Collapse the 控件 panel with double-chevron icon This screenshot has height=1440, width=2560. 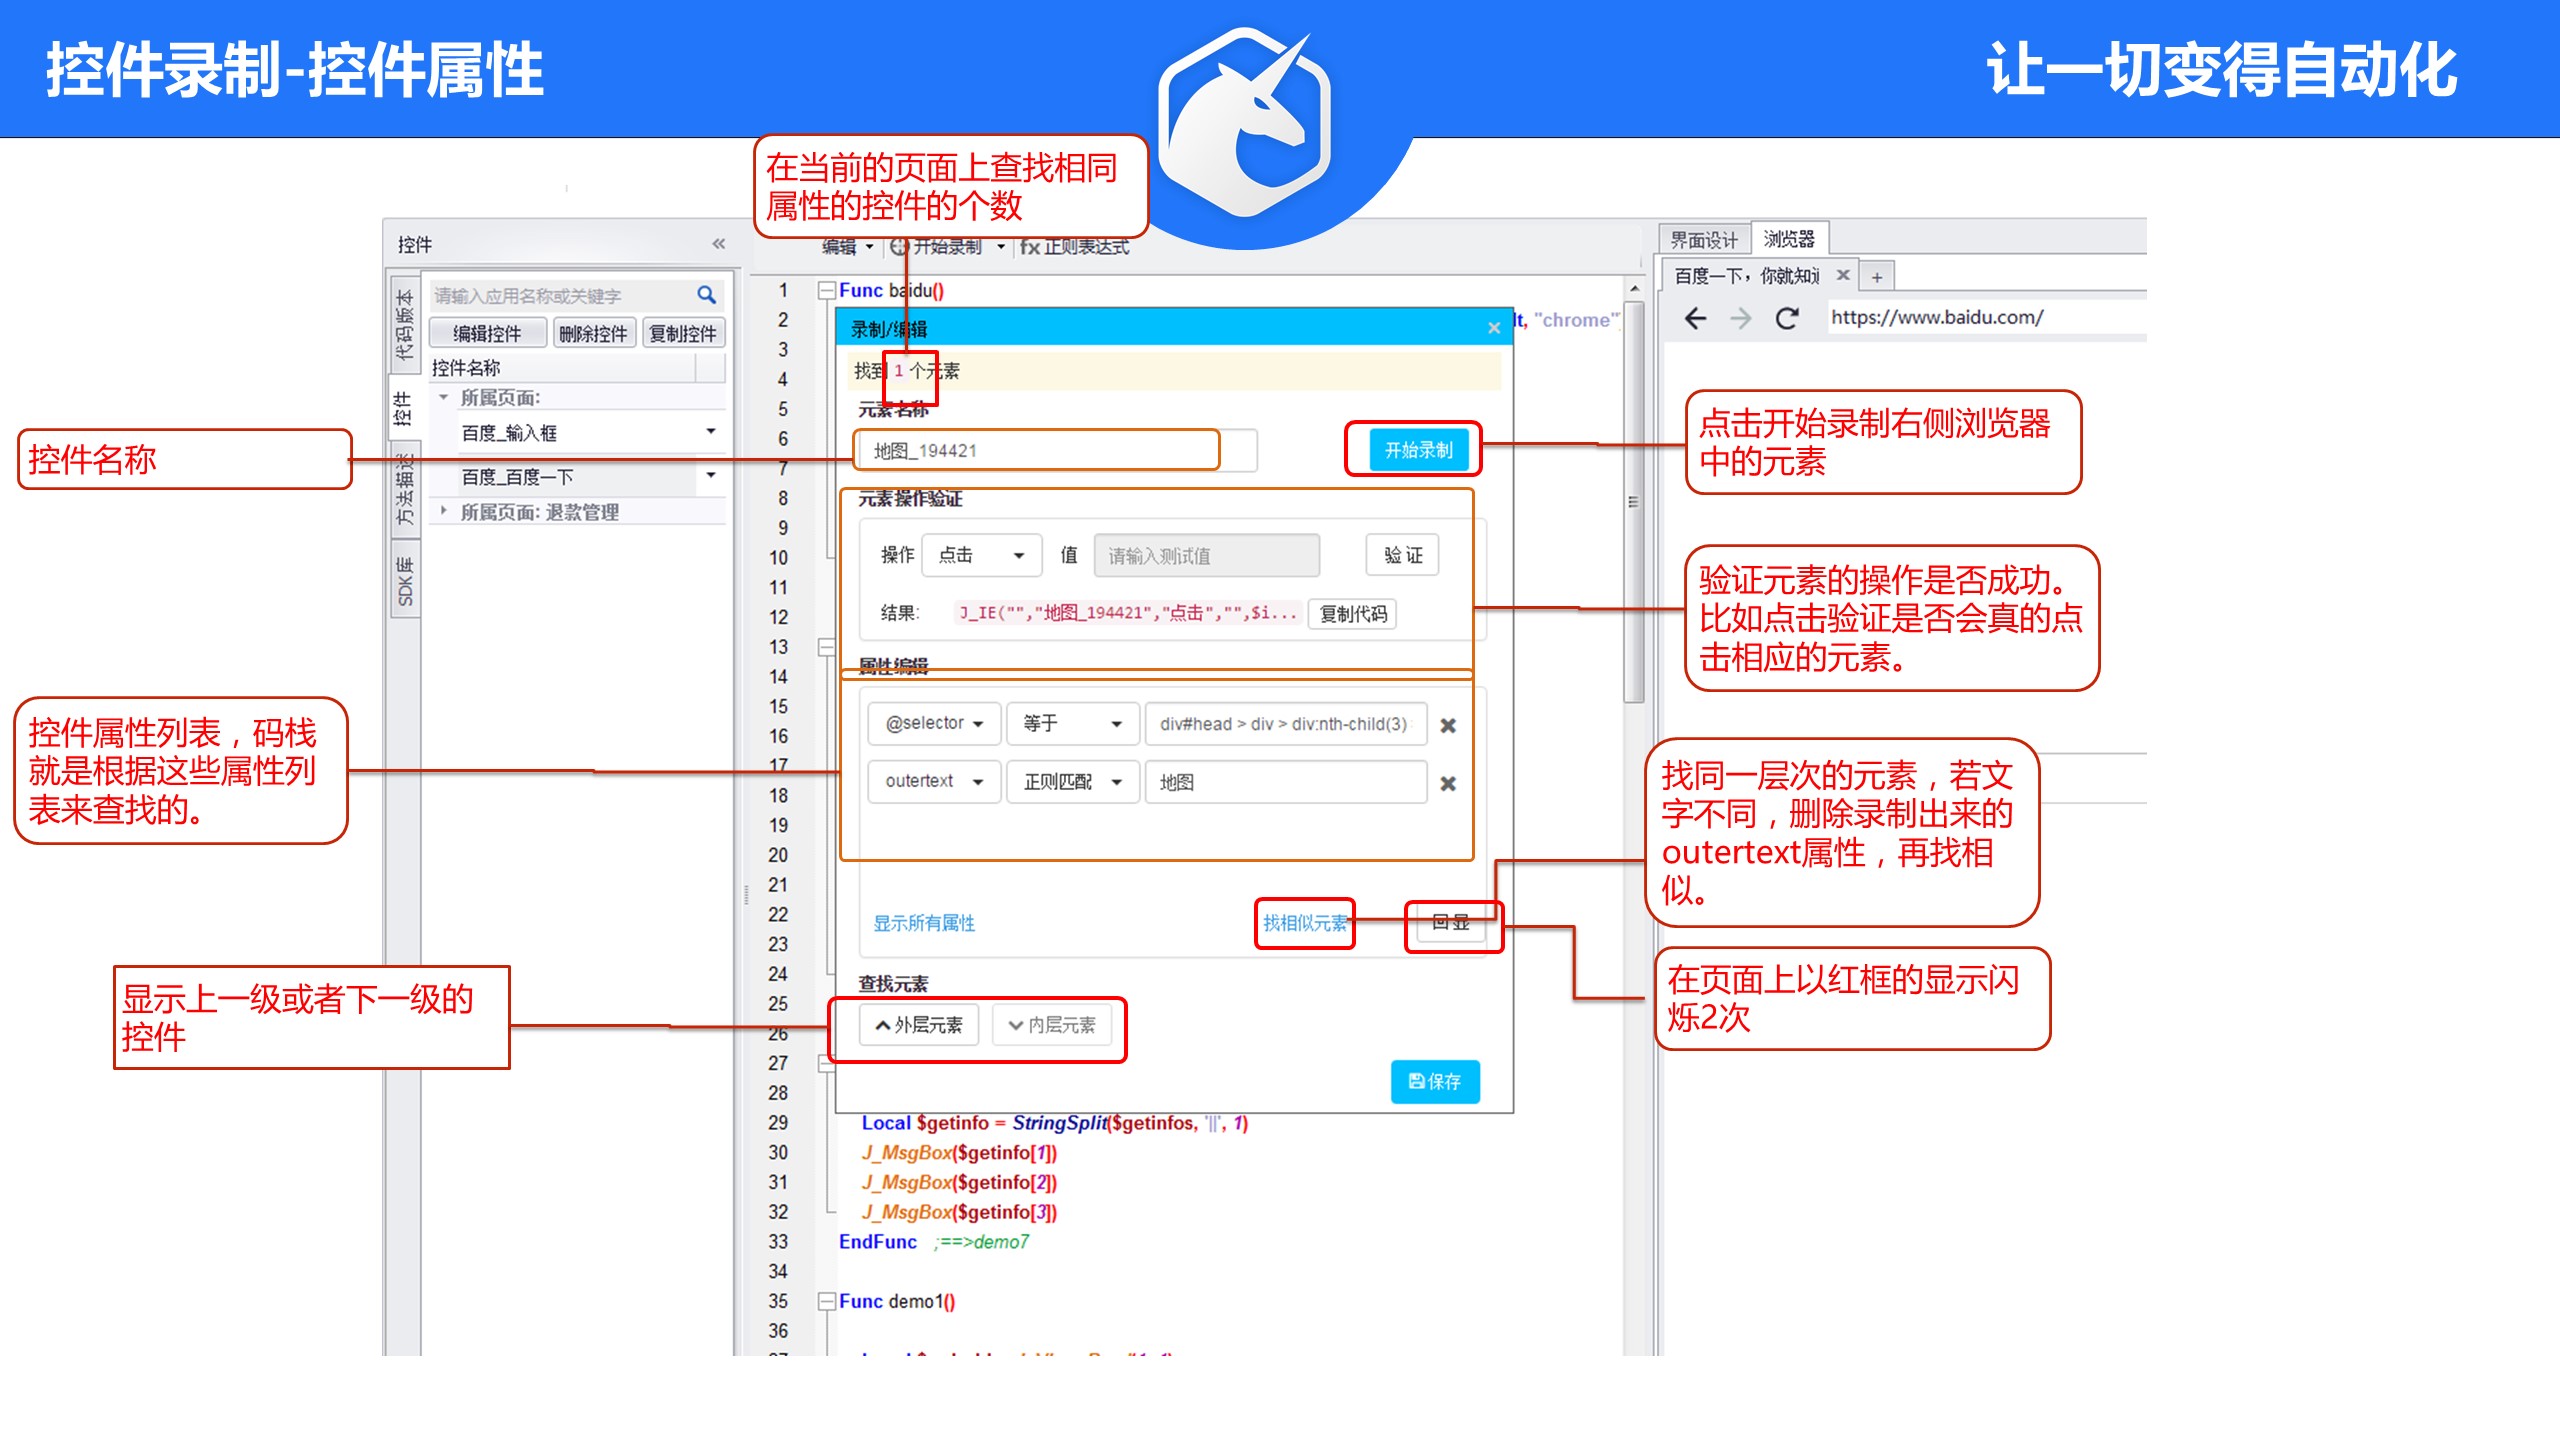point(718,244)
